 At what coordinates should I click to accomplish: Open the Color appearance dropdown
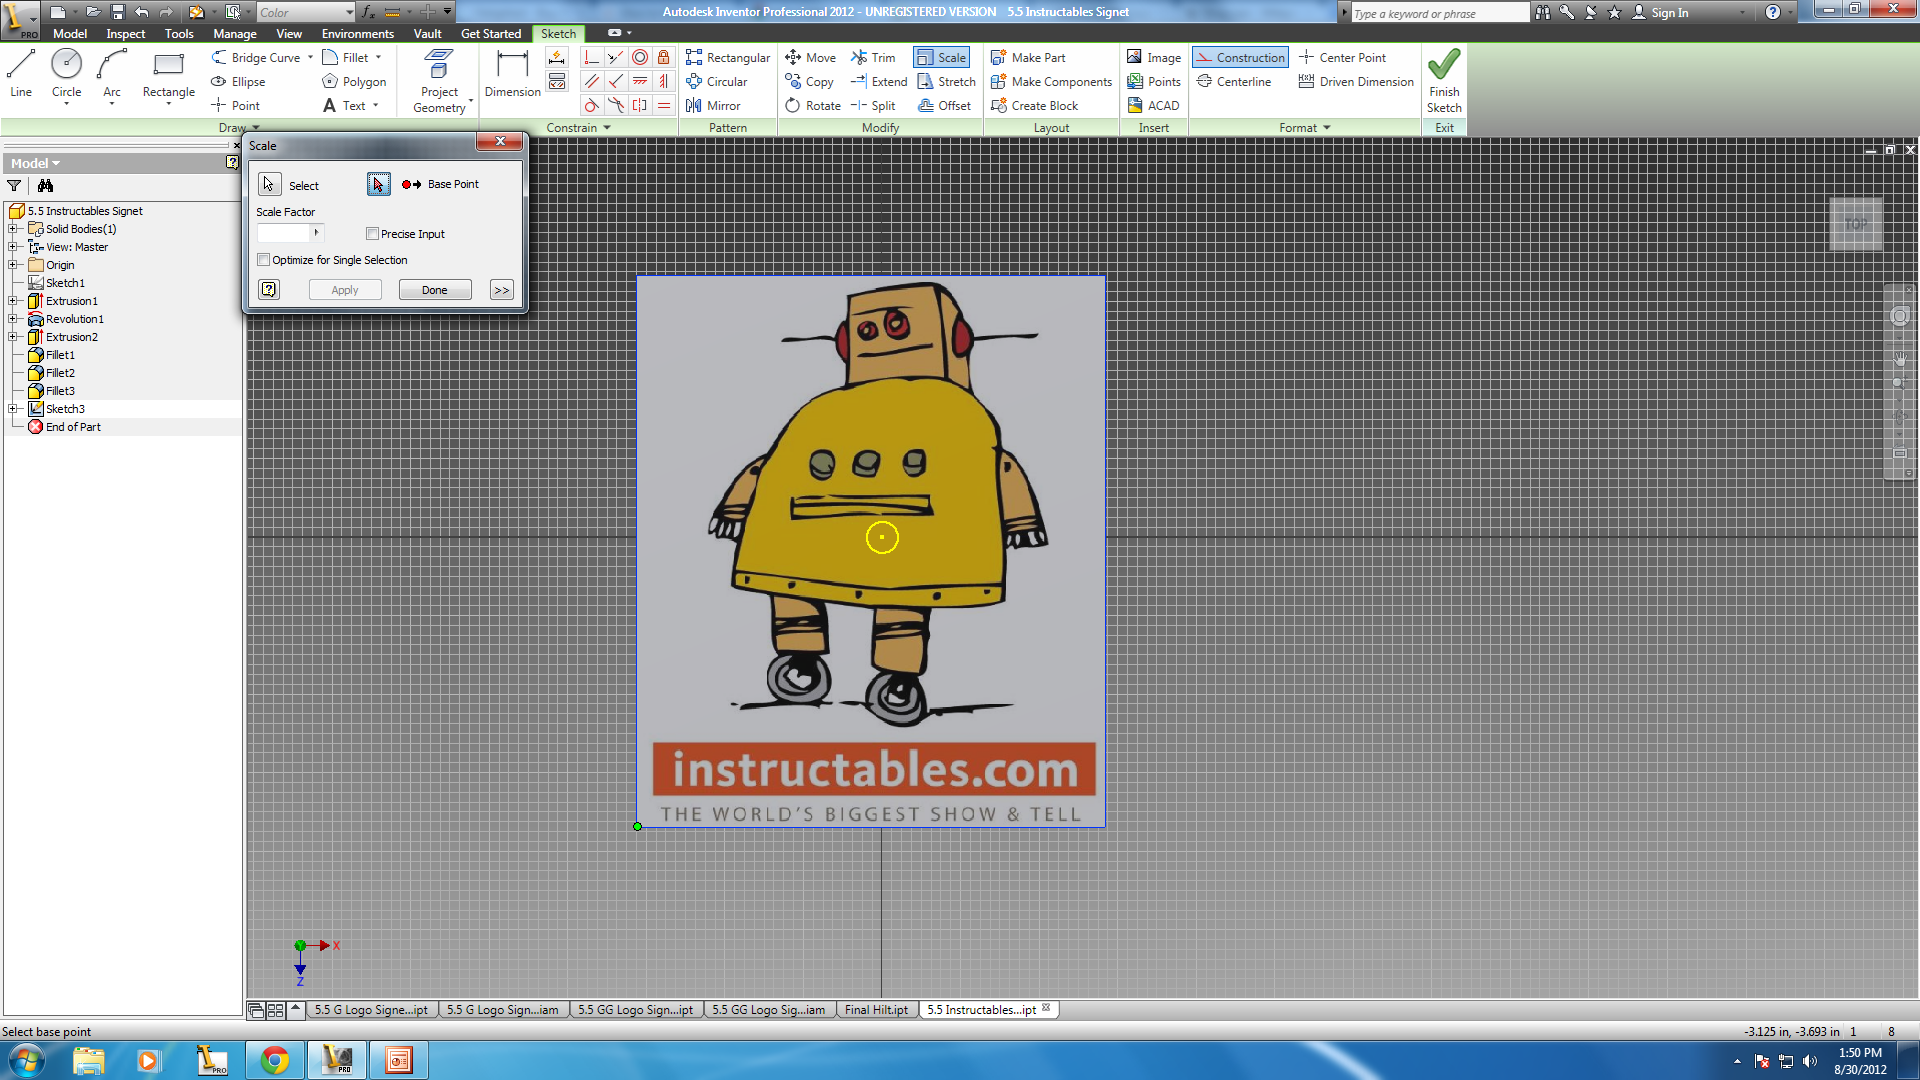click(306, 12)
